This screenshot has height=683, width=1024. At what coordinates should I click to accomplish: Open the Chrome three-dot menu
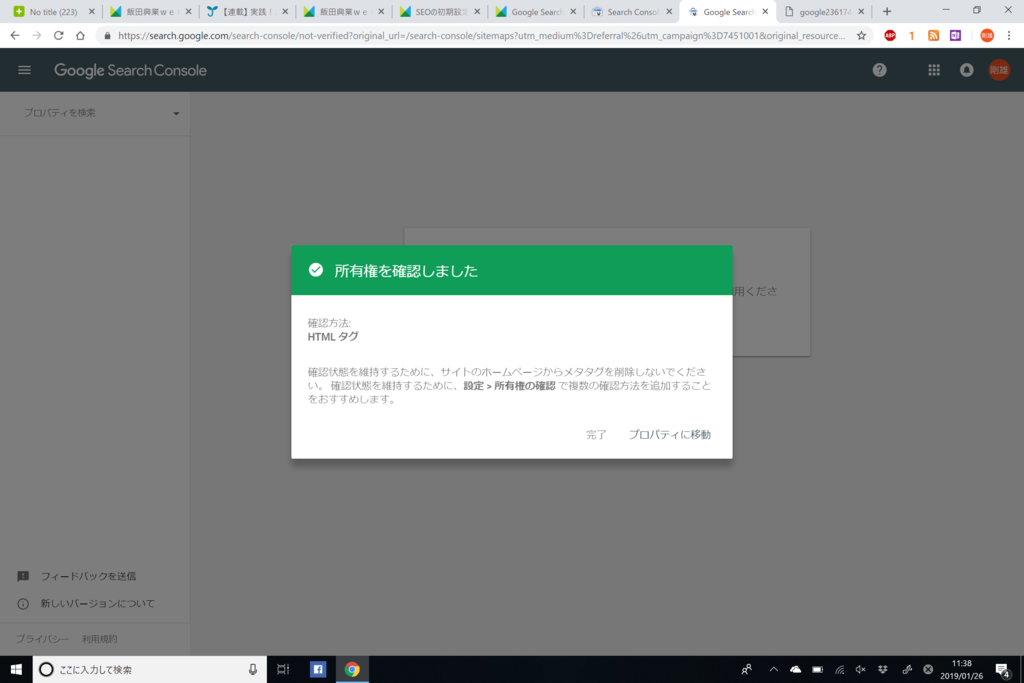(1009, 35)
